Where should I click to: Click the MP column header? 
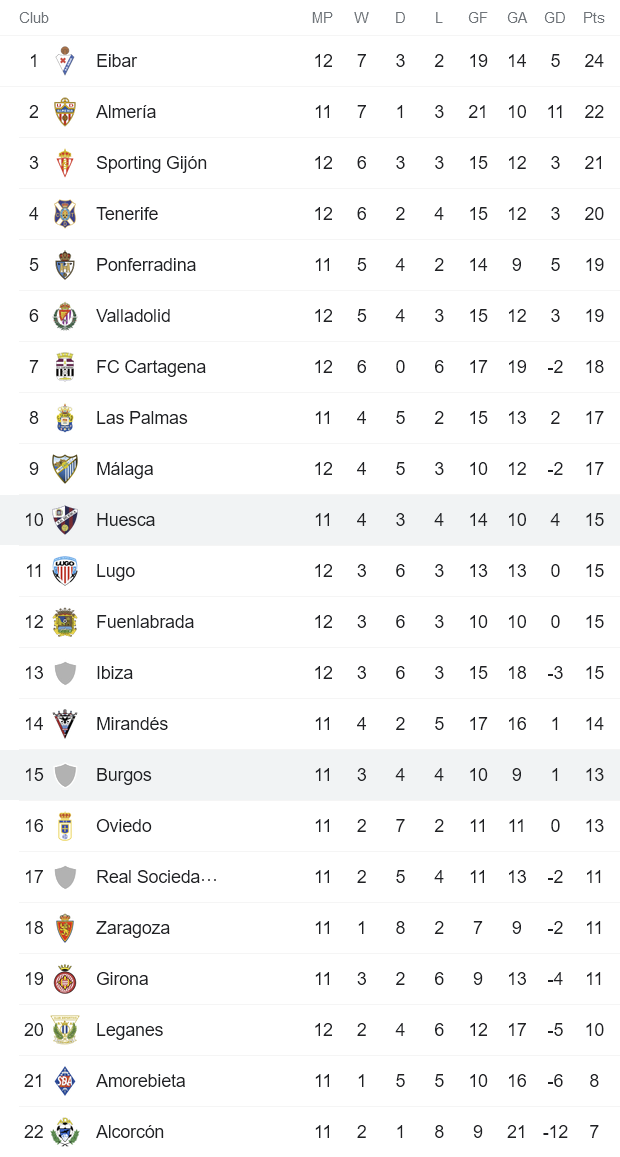[323, 17]
